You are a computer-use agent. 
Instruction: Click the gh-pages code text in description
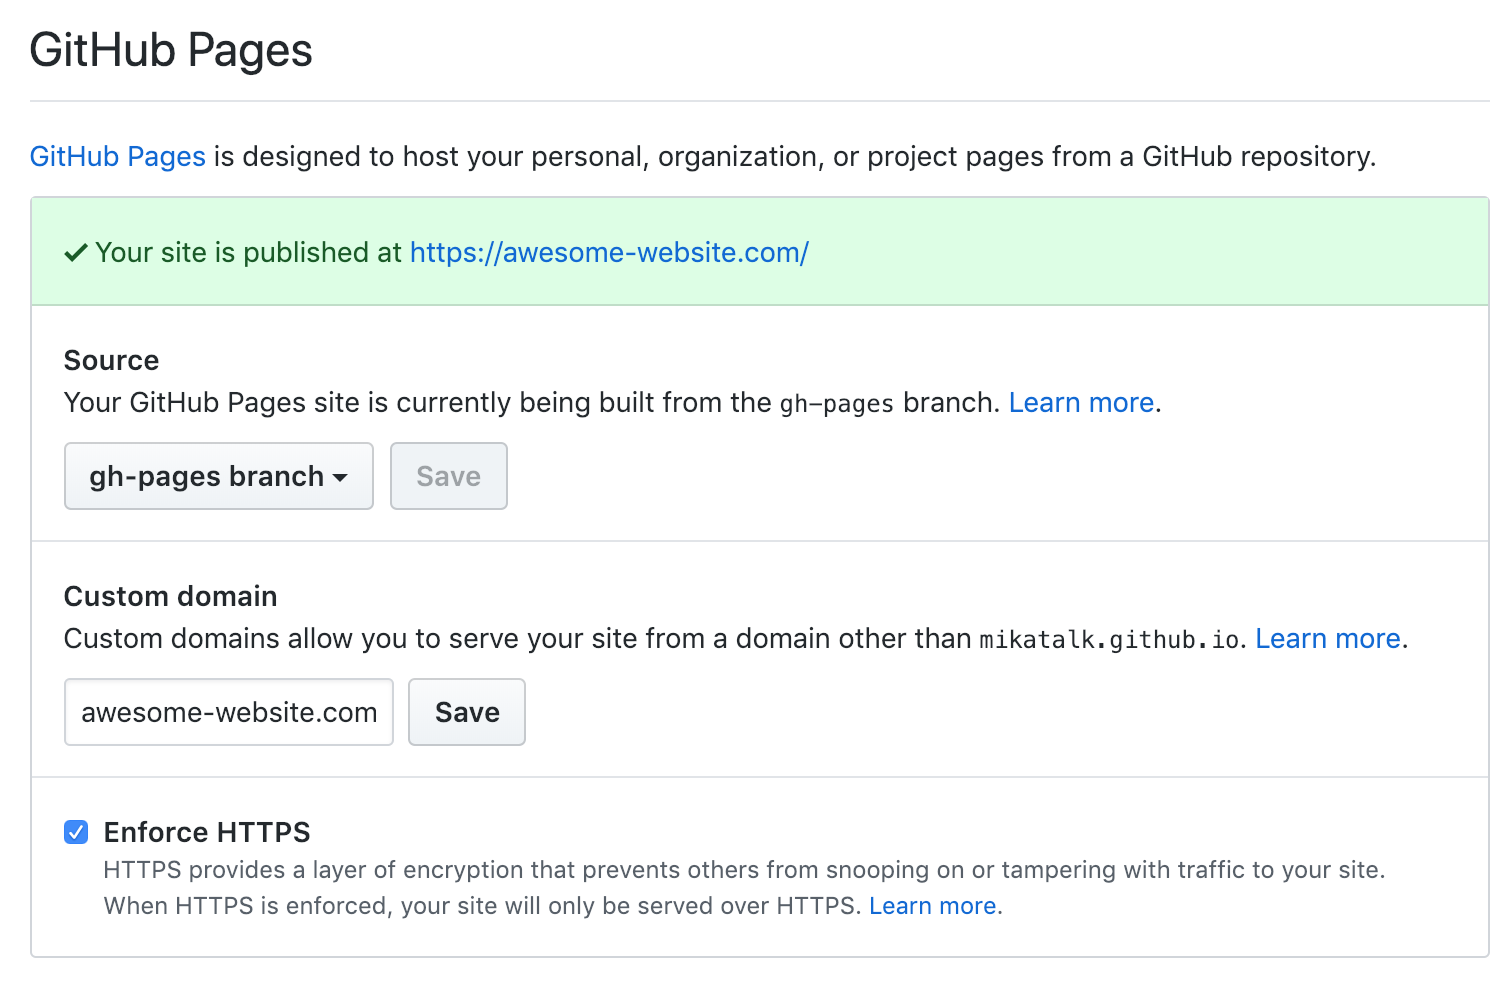(836, 404)
